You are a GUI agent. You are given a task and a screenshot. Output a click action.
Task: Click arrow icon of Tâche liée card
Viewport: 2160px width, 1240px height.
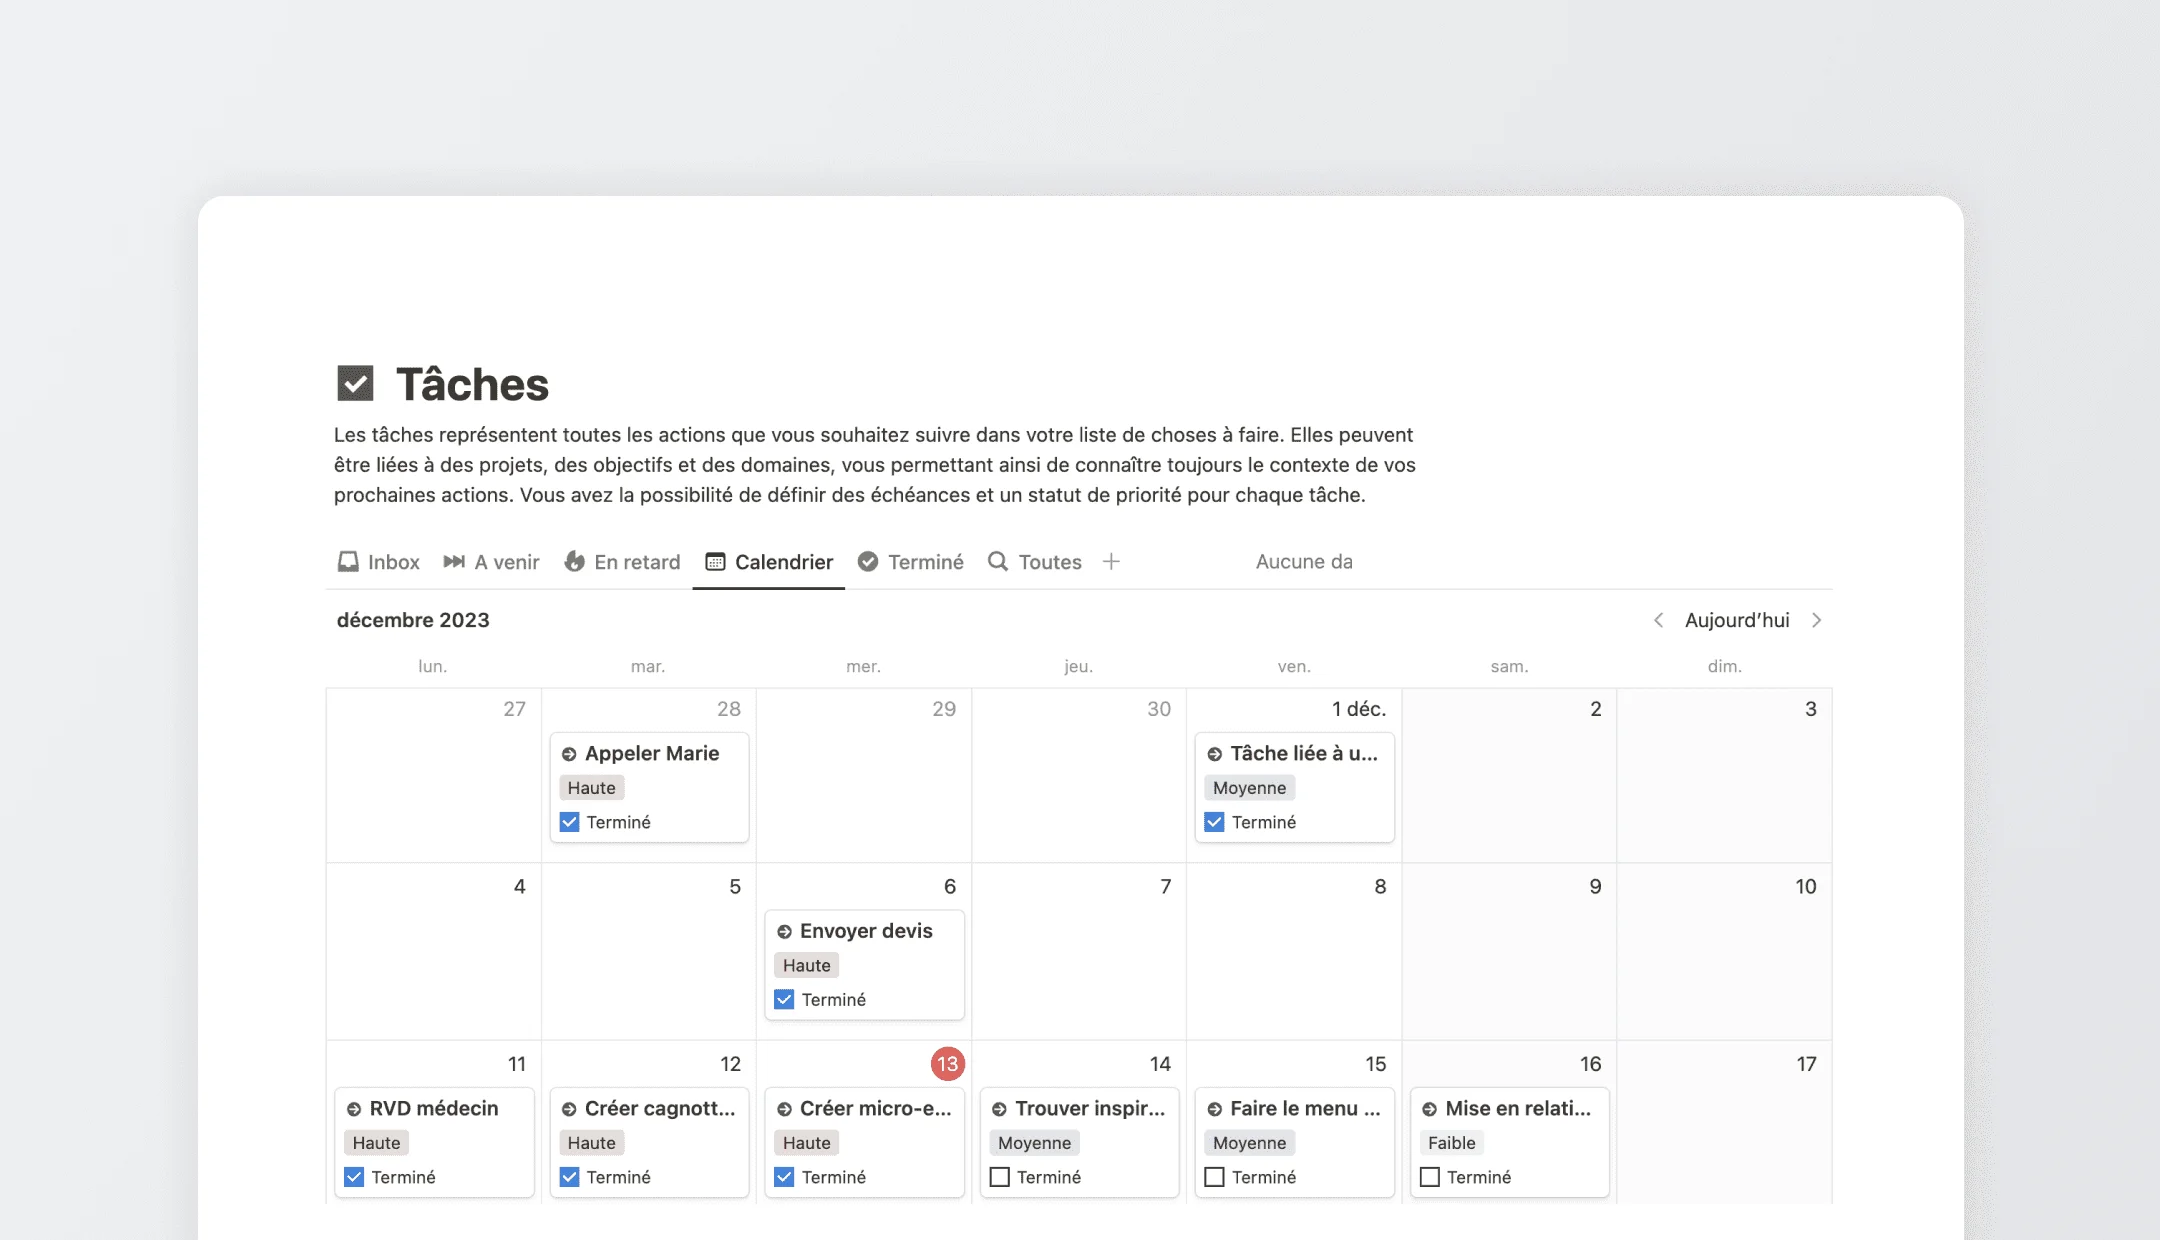[x=1214, y=754]
